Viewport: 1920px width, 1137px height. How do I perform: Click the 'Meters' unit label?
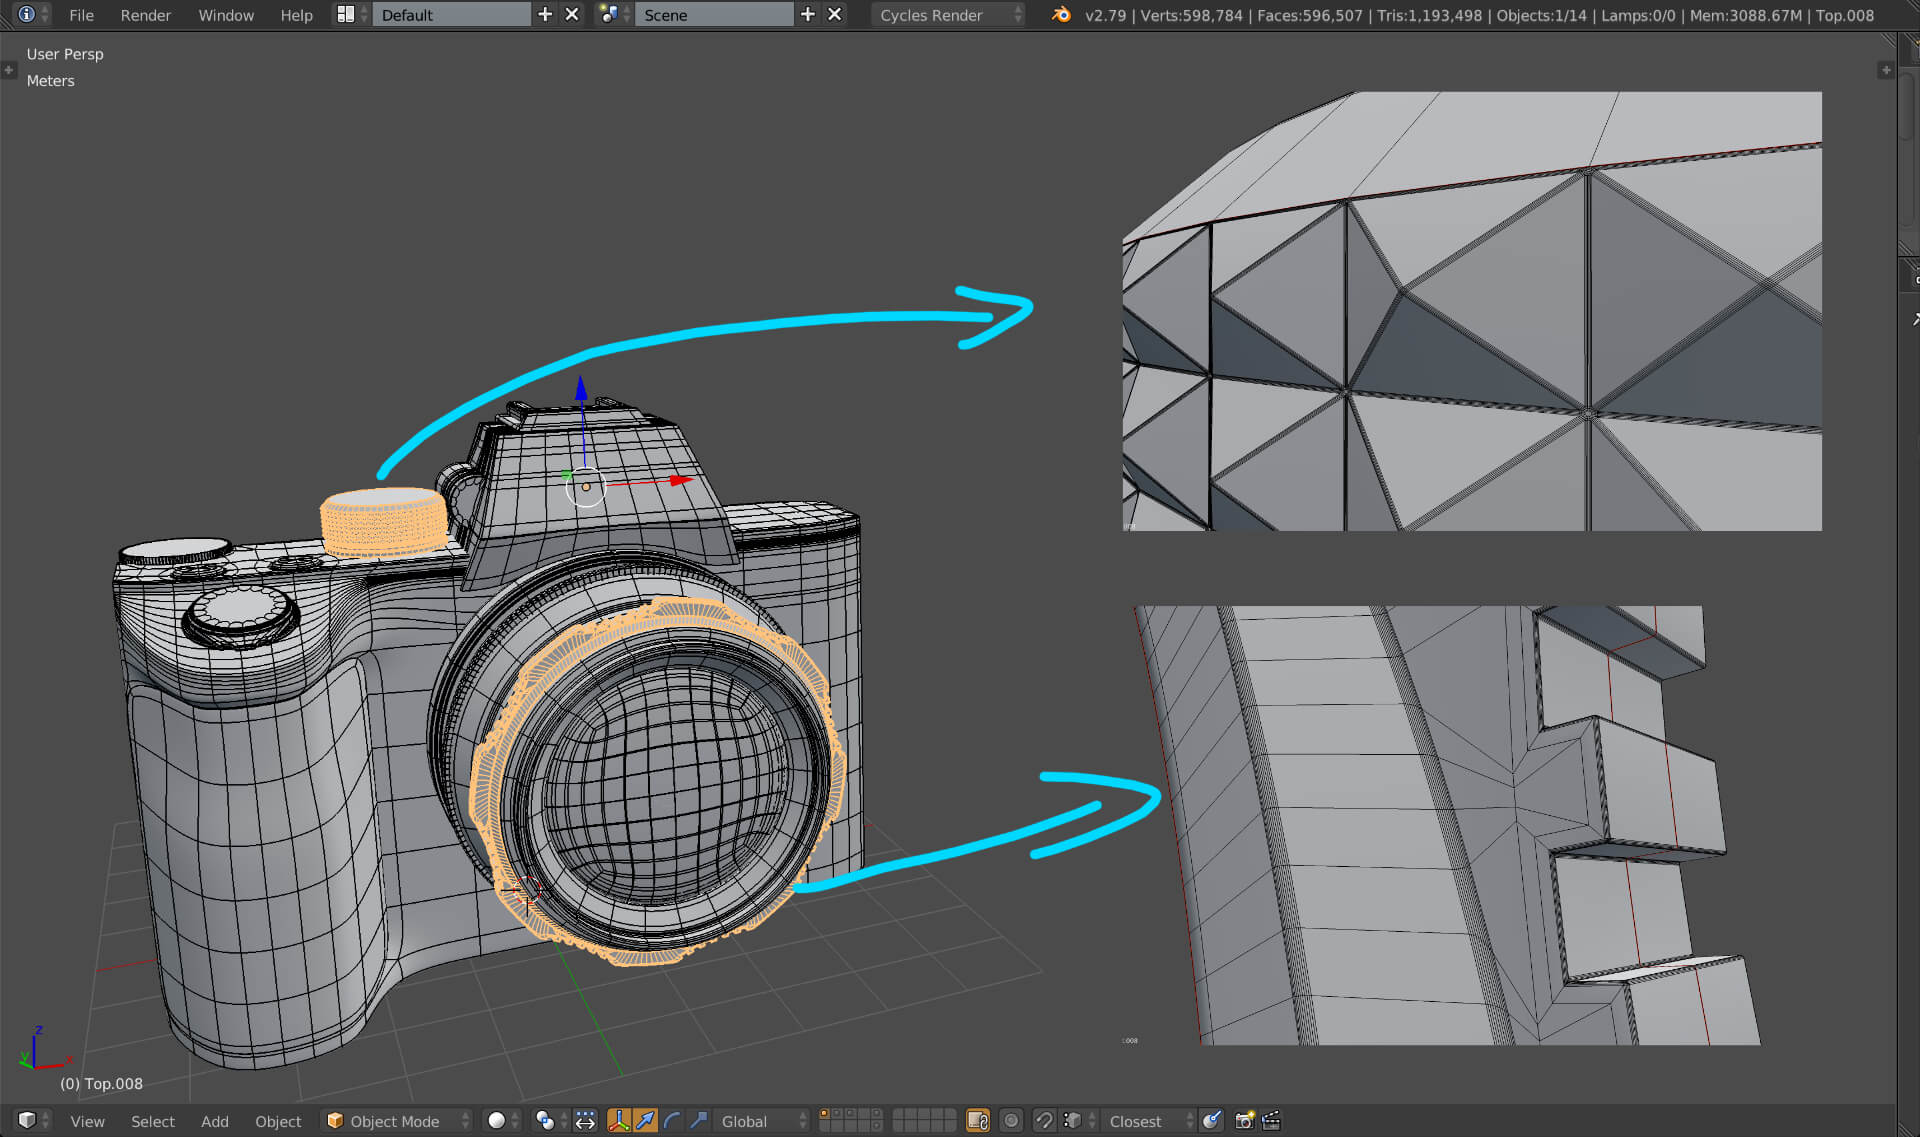coord(50,81)
